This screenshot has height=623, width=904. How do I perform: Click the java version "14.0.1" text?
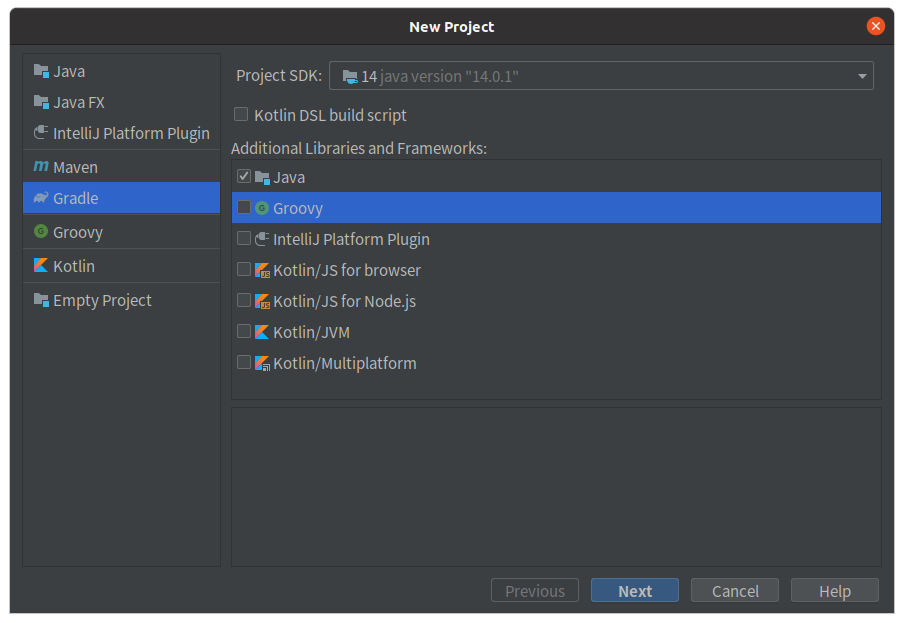coord(449,77)
